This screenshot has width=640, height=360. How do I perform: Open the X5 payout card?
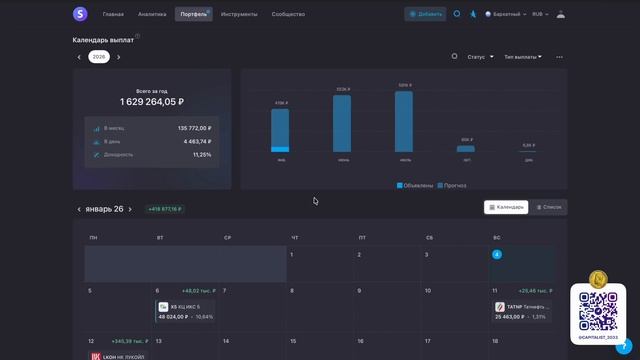186,311
